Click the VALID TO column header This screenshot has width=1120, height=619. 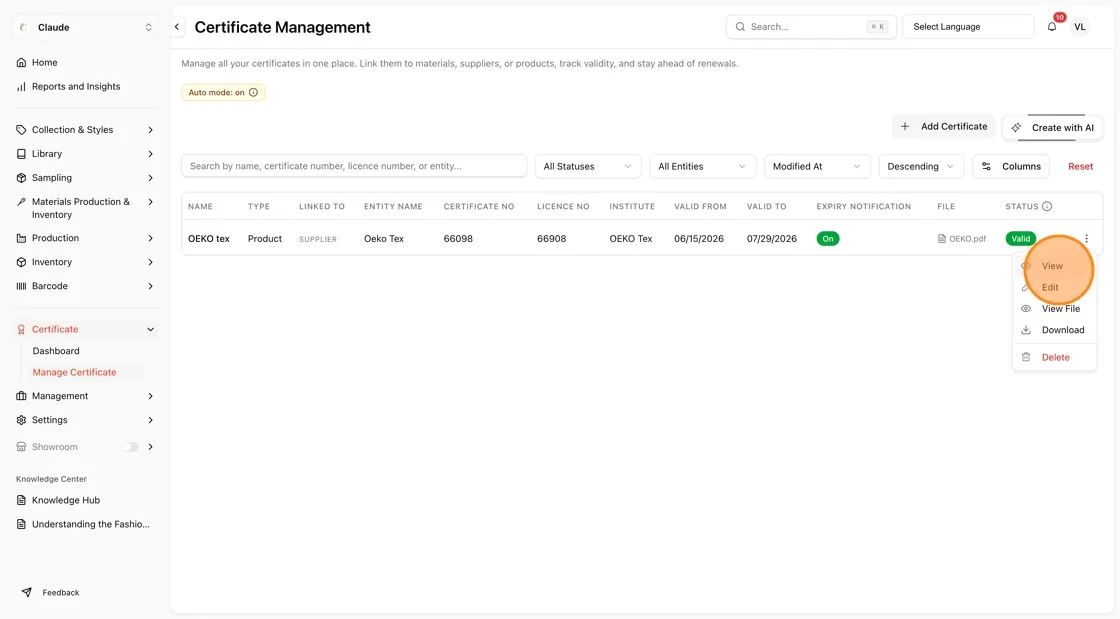766,206
